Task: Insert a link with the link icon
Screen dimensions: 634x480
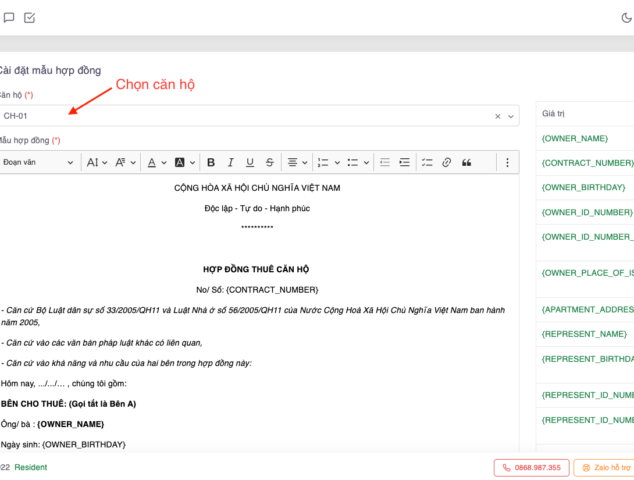Action: click(446, 162)
